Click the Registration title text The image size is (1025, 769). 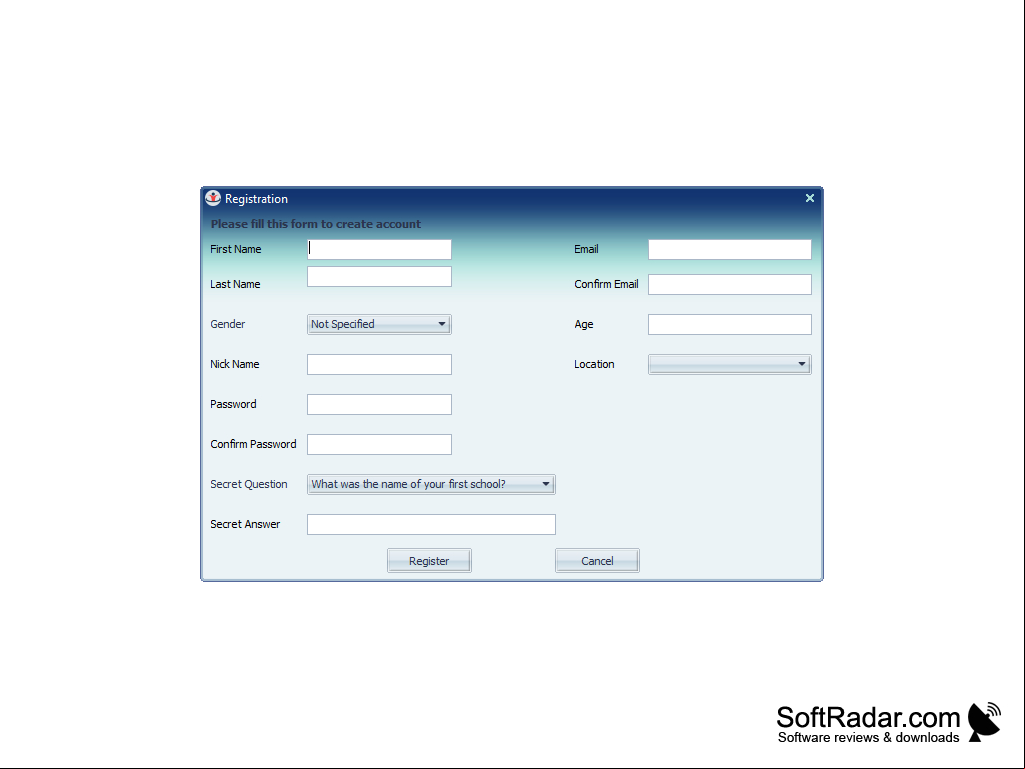tap(256, 199)
